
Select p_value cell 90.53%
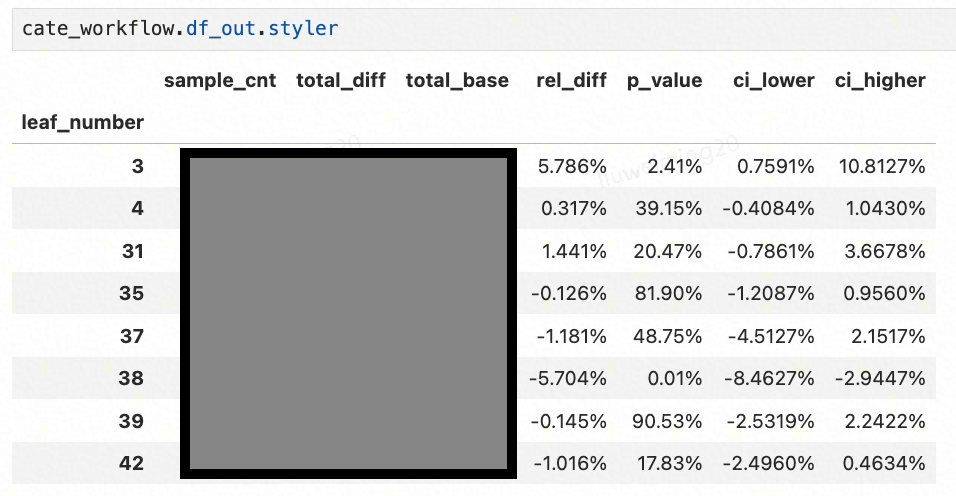(668, 421)
